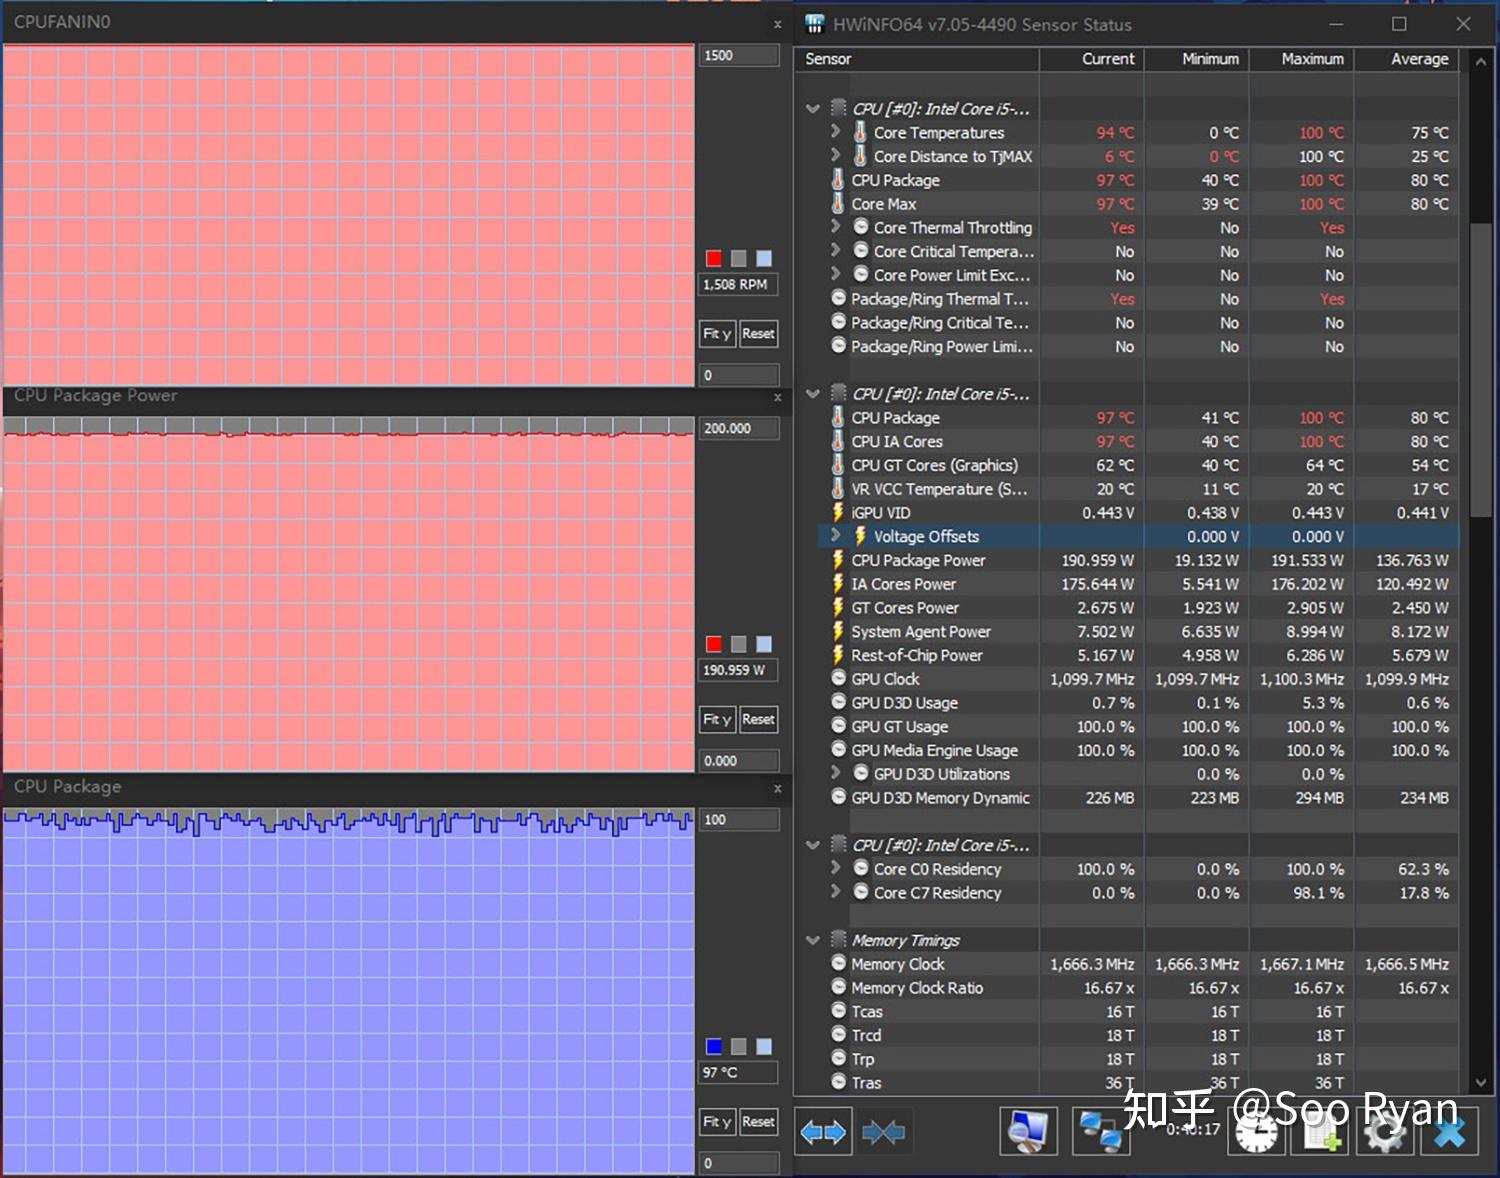Click the blue X close-sensors icon

click(x=1449, y=1132)
